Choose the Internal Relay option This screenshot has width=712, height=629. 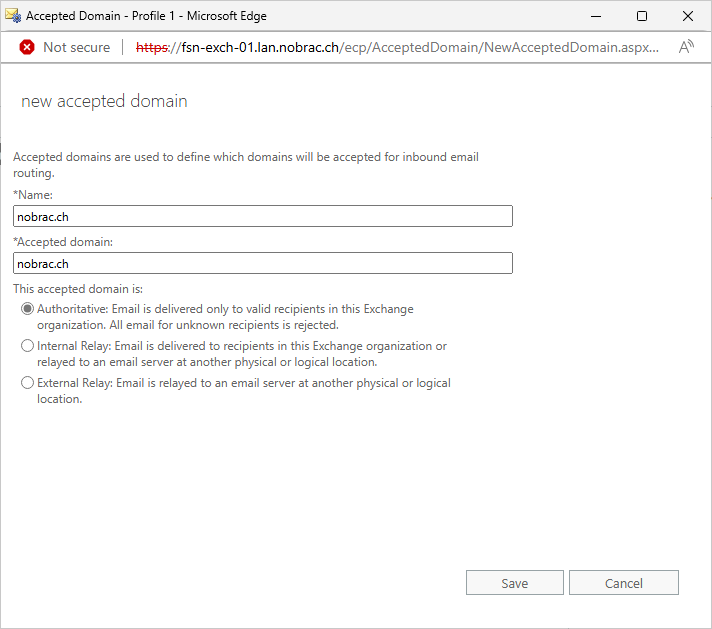(28, 346)
